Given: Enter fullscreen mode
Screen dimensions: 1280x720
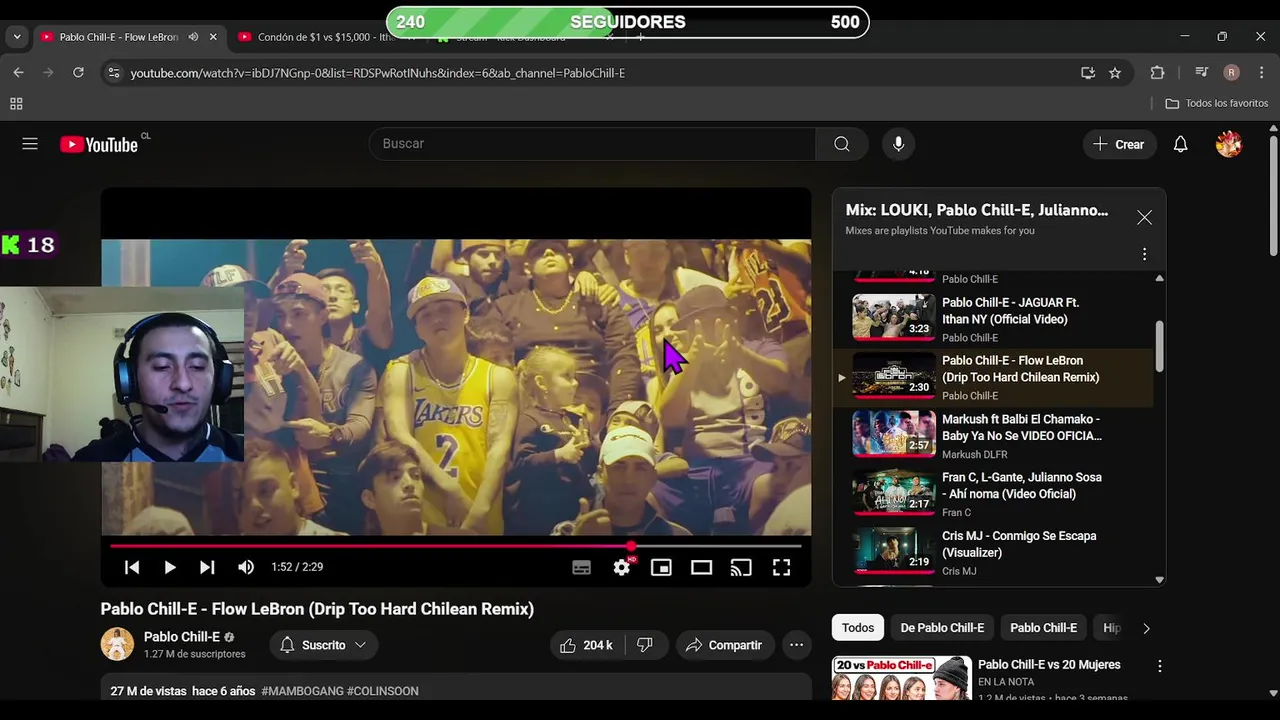Looking at the screenshot, I should 781,567.
